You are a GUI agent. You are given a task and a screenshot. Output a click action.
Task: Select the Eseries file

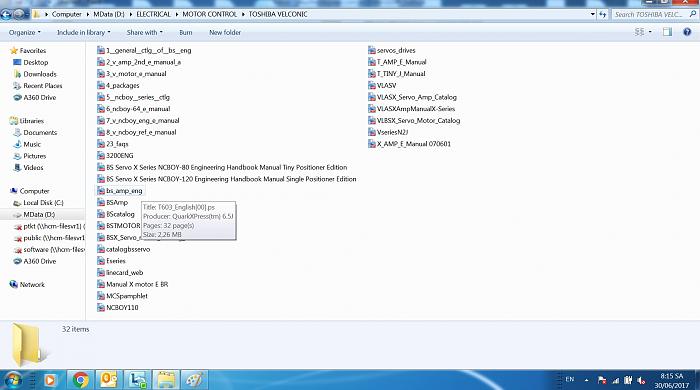tap(111, 261)
